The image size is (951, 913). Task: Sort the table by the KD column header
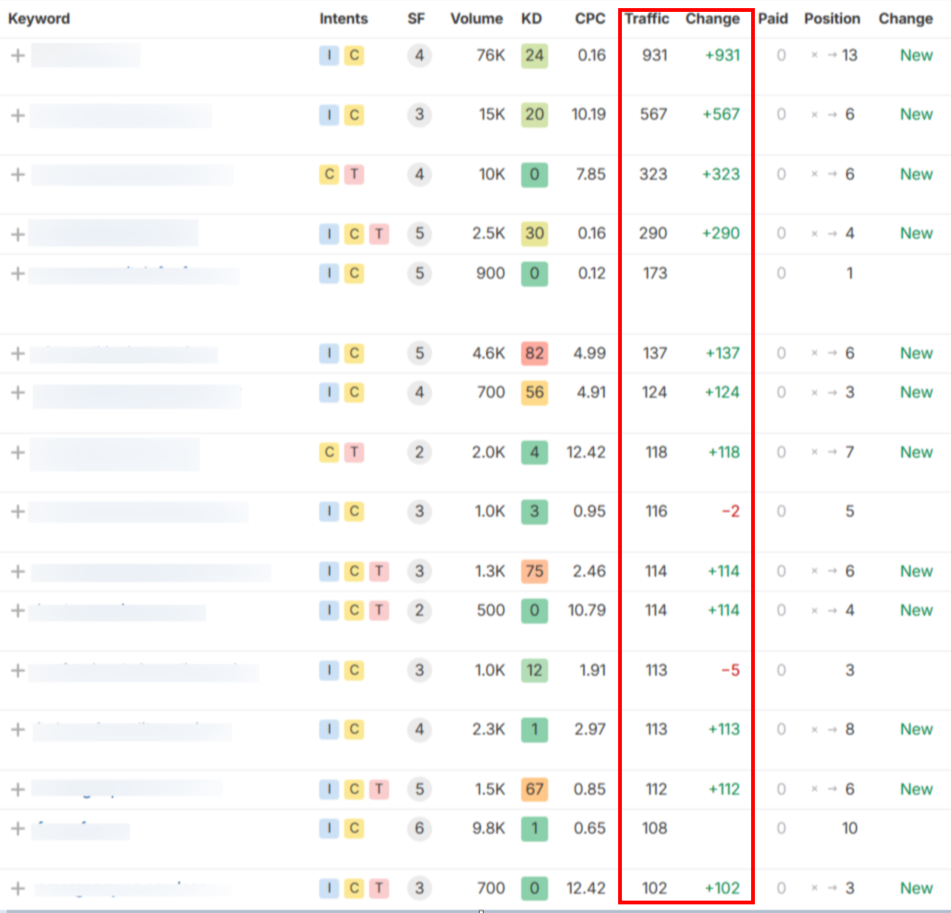(x=531, y=18)
